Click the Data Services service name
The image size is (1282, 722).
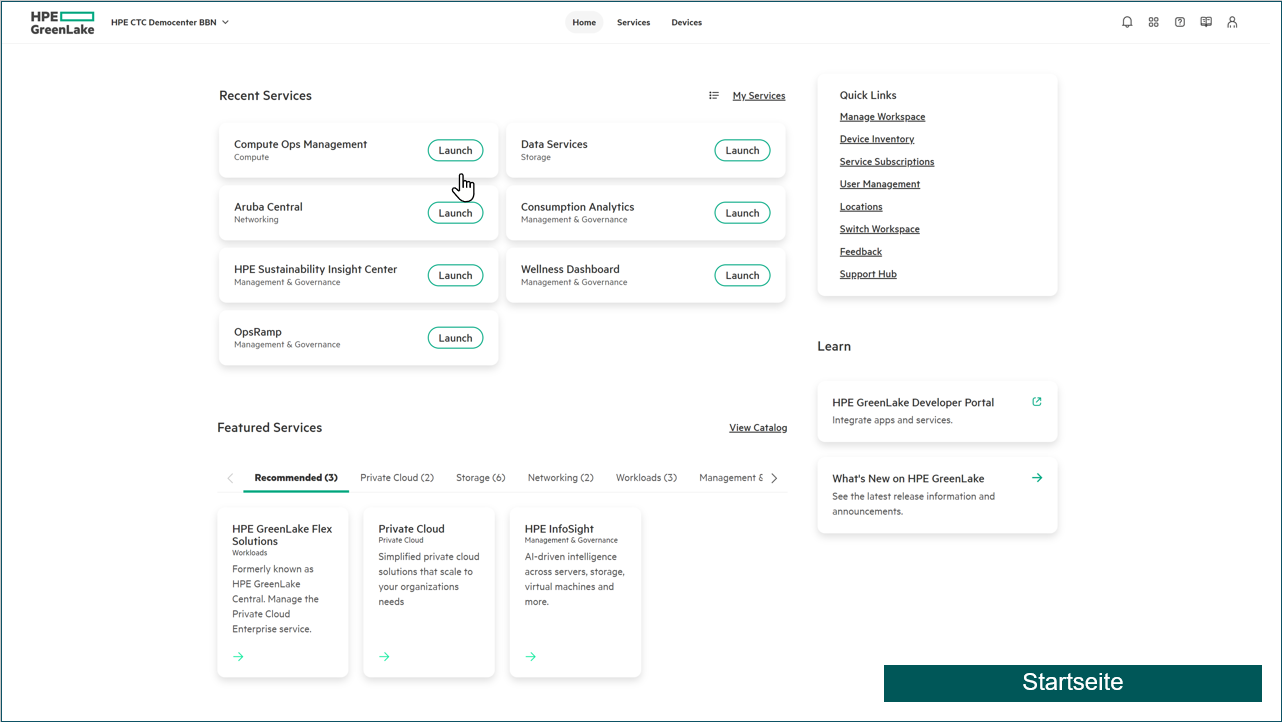pos(554,144)
